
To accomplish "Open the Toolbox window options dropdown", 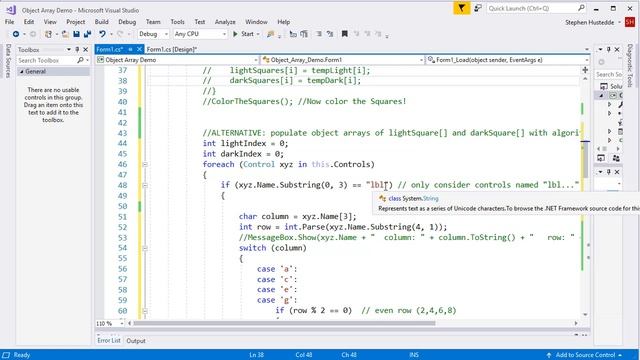I will click(69, 49).
